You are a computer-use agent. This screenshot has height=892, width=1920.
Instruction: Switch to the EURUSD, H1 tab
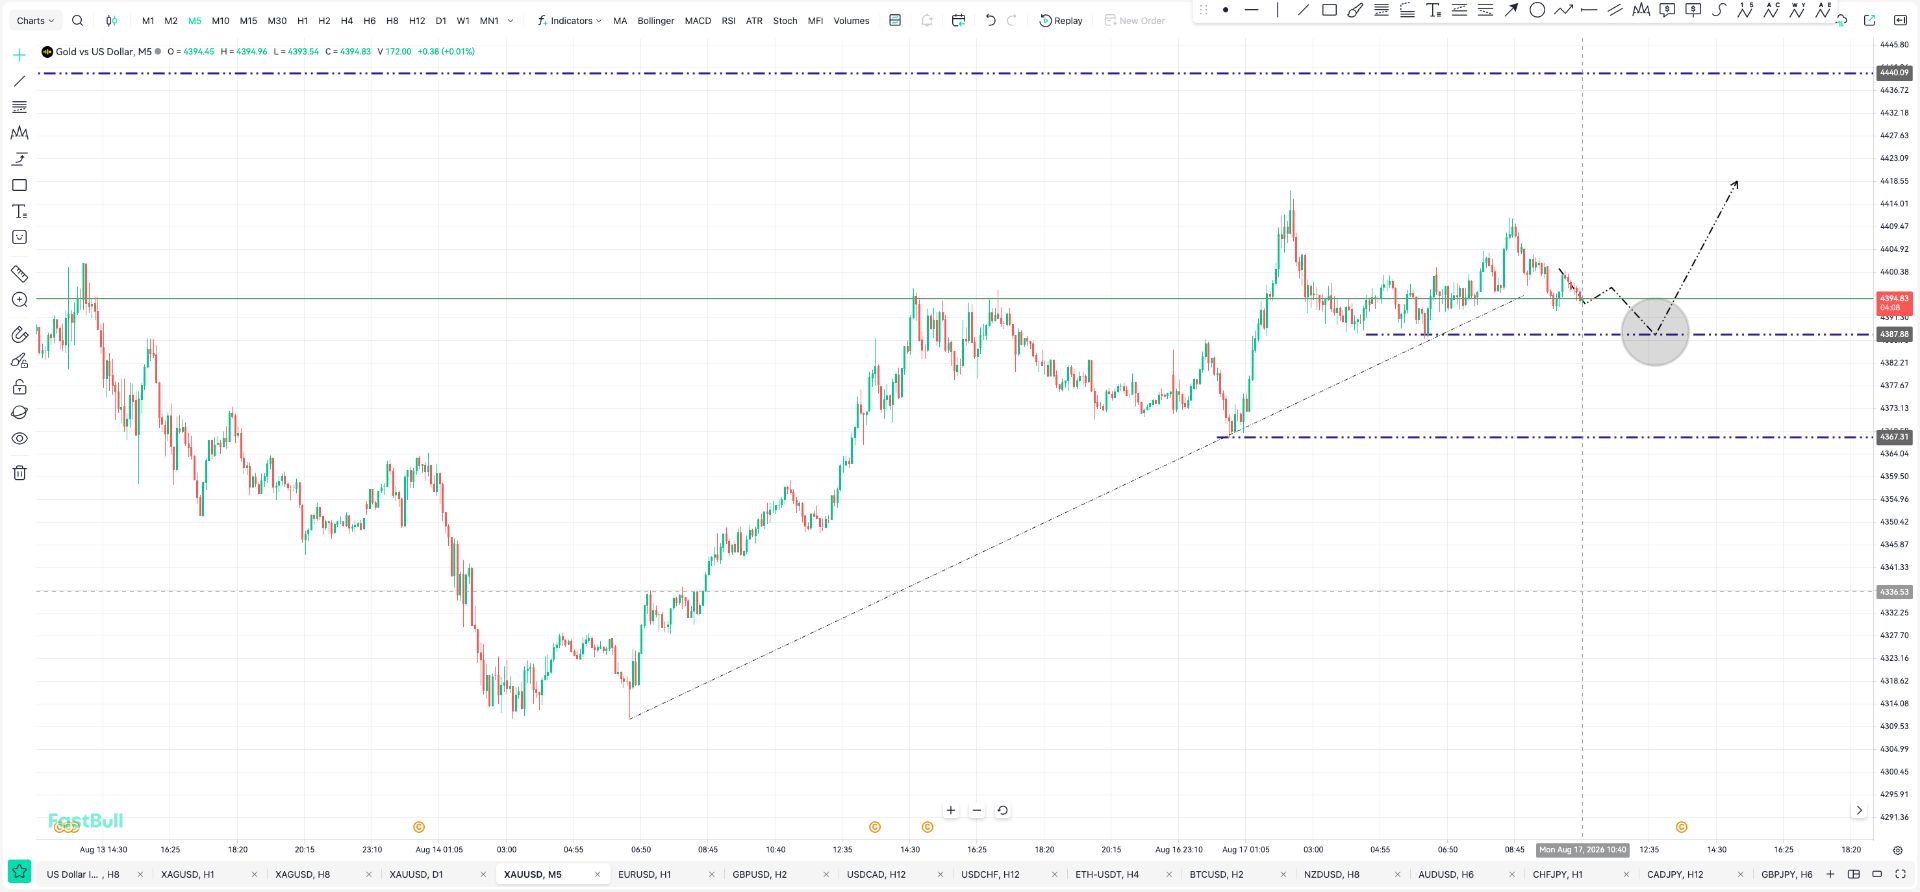click(x=645, y=874)
